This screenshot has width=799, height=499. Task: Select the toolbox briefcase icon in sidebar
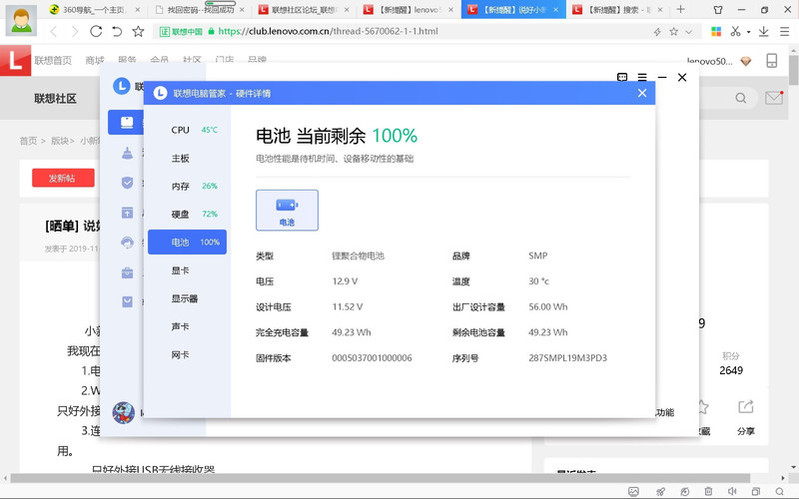[x=127, y=273]
